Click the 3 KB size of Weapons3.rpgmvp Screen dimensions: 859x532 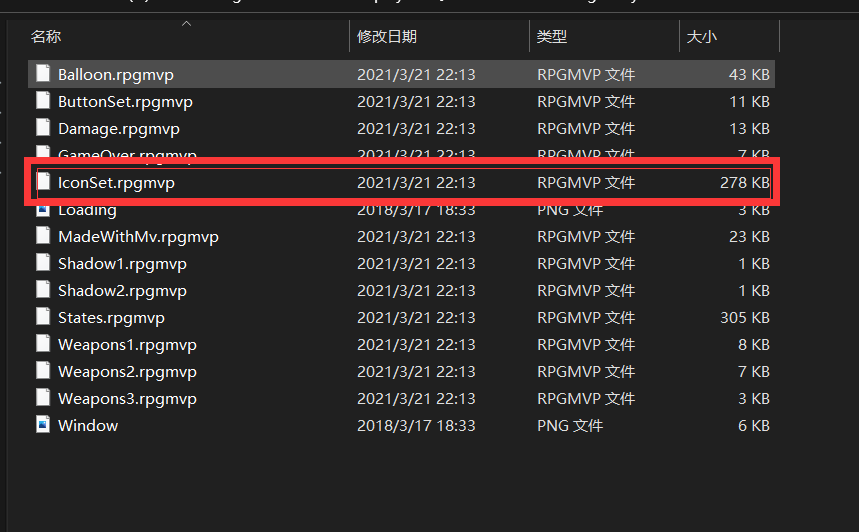pos(753,398)
